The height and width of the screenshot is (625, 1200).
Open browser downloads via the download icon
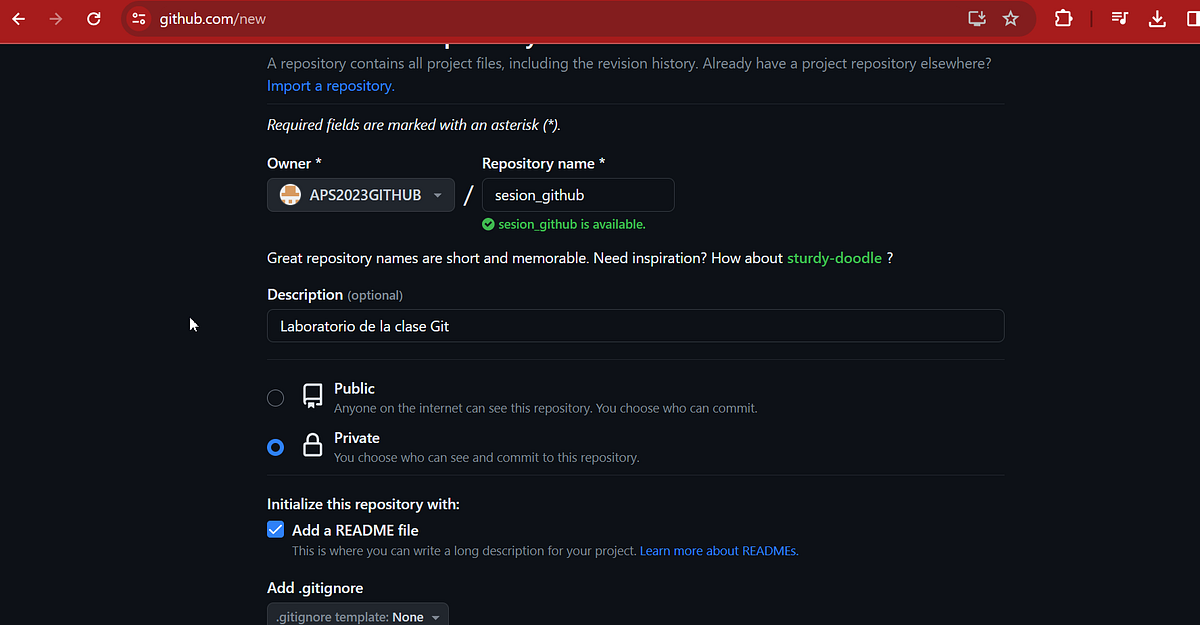click(x=1157, y=18)
